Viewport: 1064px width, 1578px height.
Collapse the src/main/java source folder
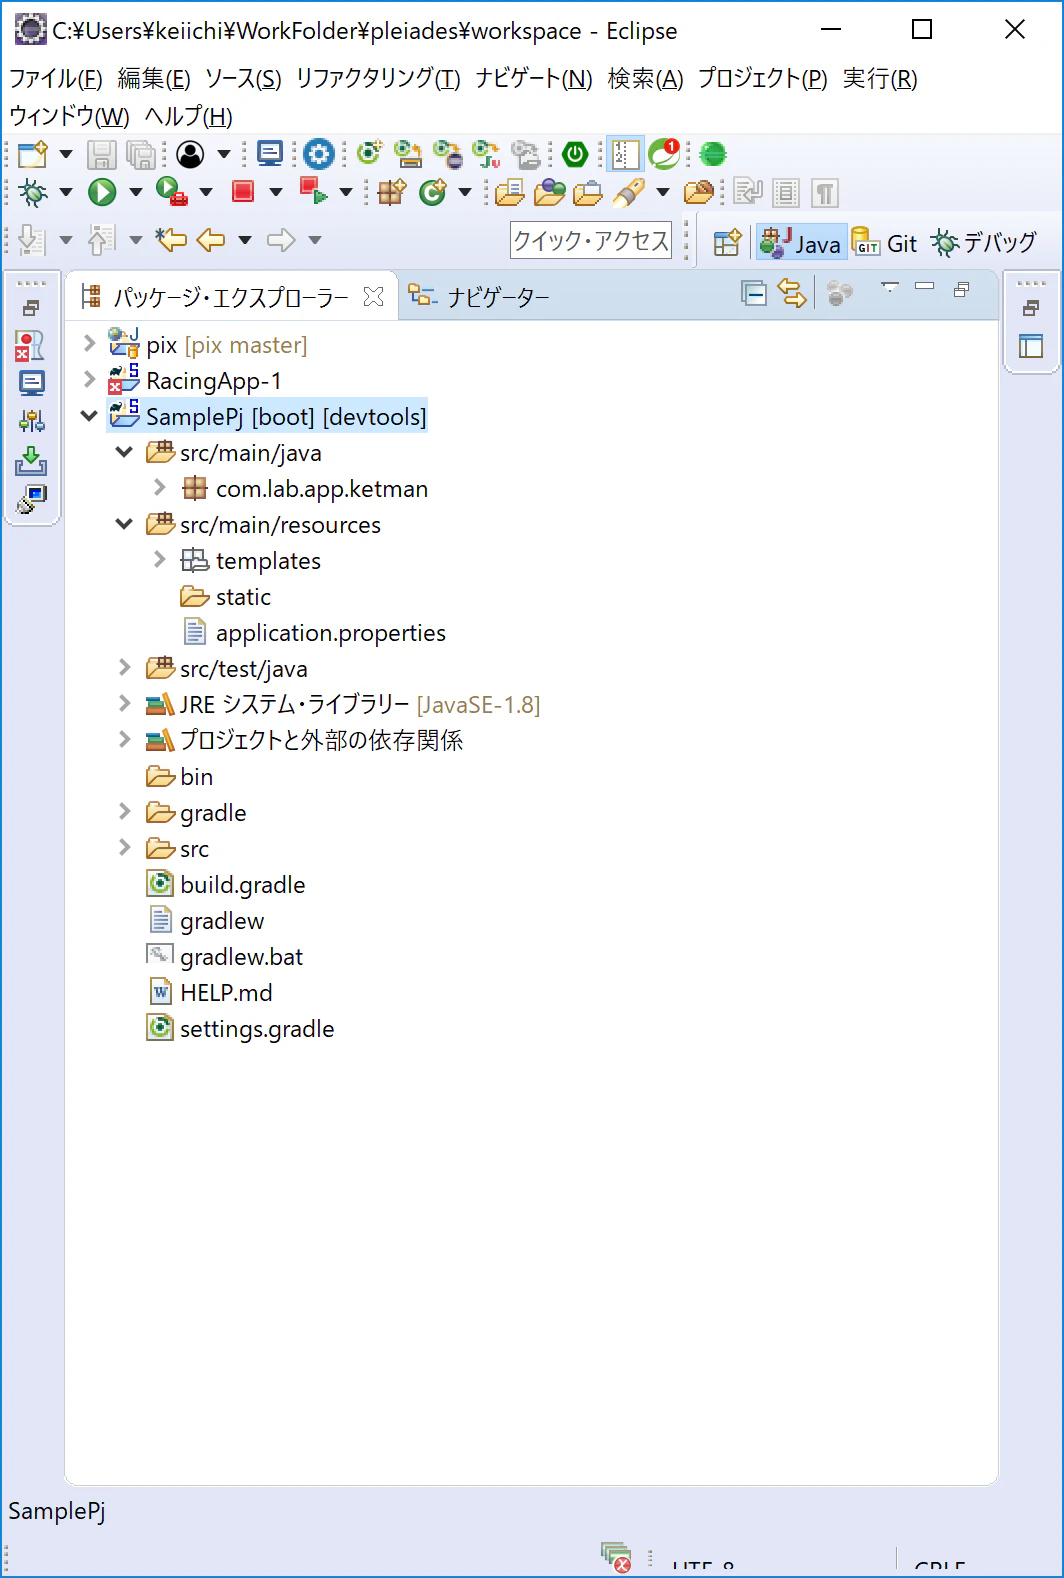[125, 452]
